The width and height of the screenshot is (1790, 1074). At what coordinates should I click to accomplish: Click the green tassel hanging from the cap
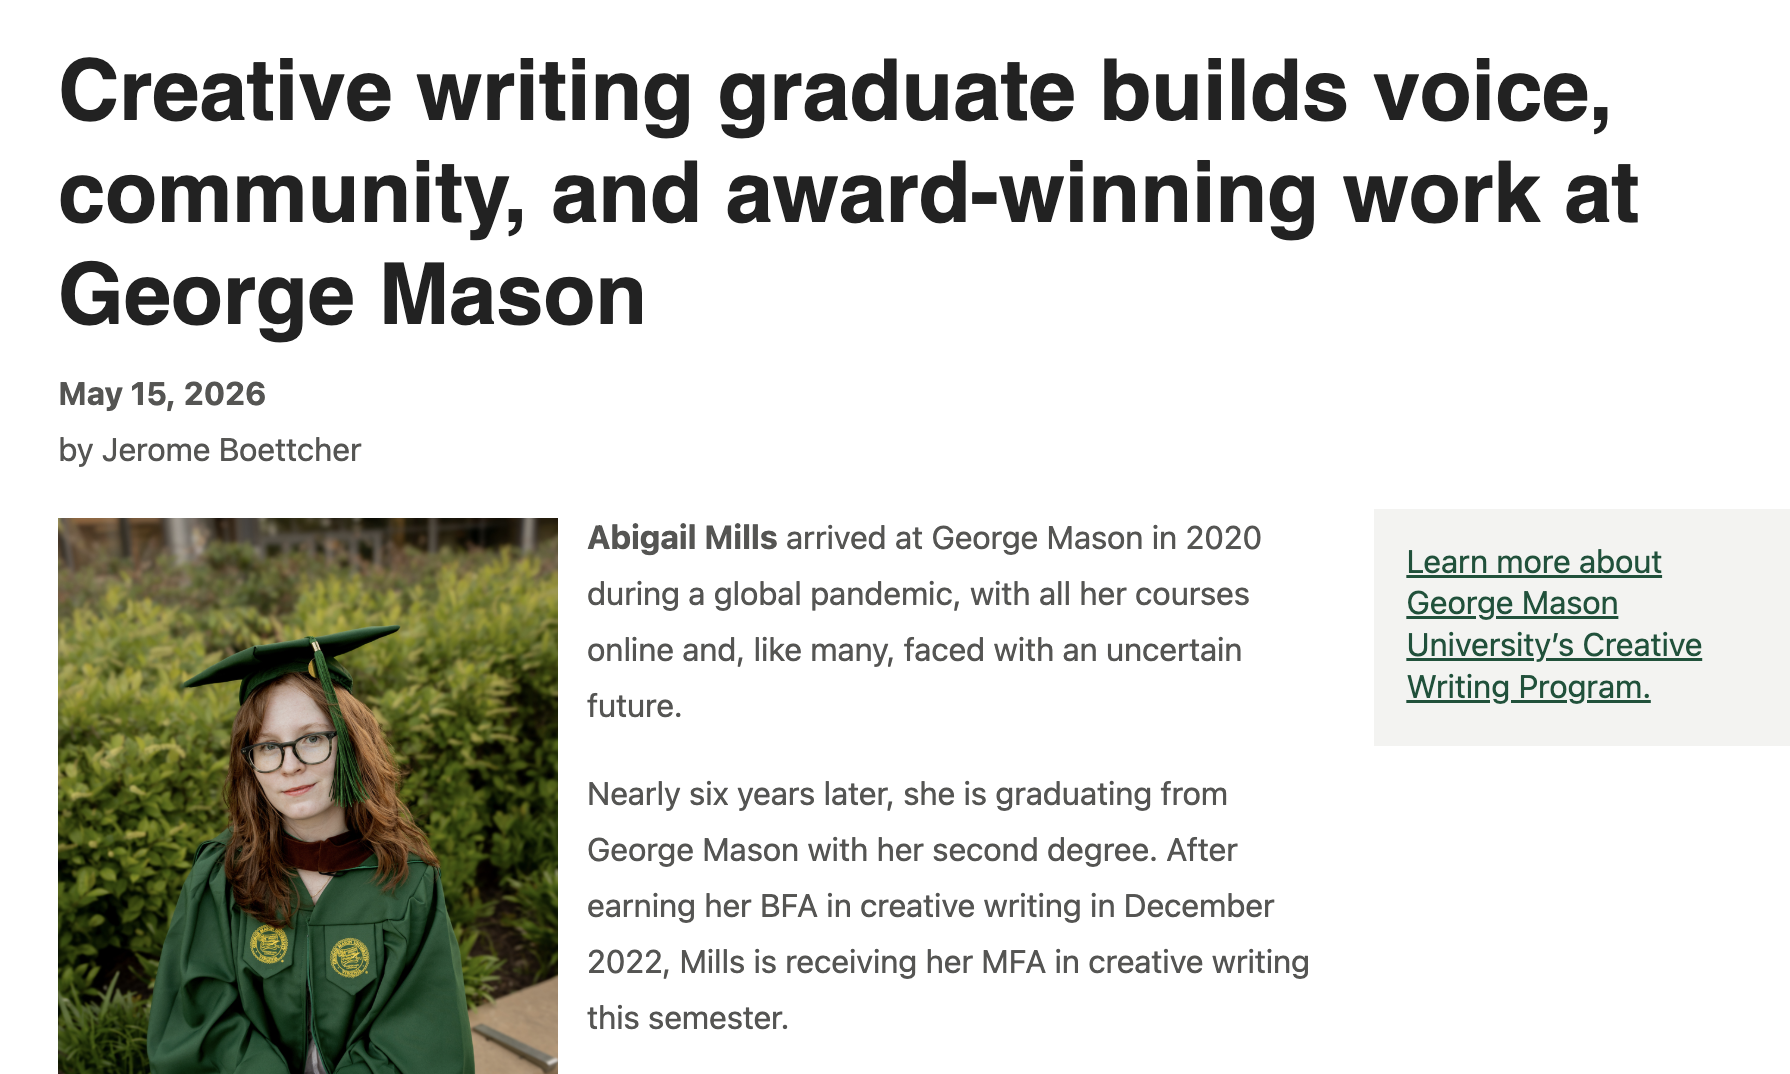[337, 730]
